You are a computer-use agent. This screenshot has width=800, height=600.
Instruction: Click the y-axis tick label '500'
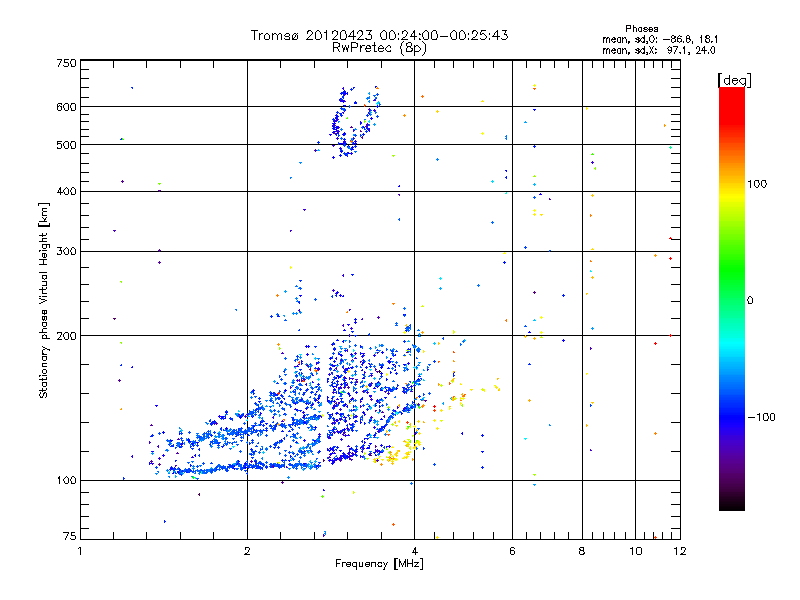click(66, 145)
